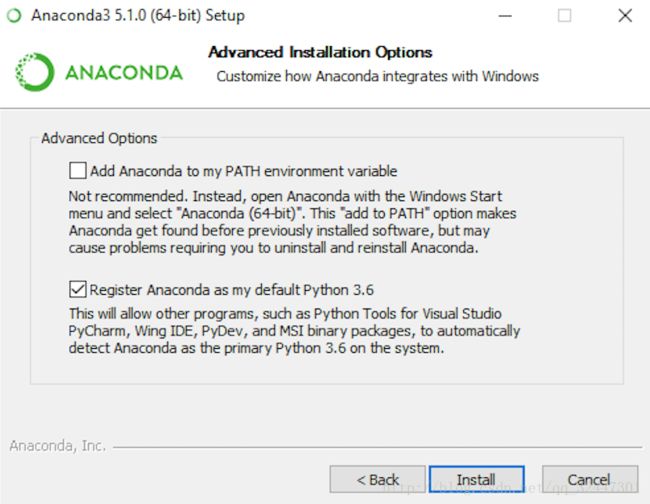Click the 'Advanced Installation Options' heading
The width and height of the screenshot is (650, 504).
[x=320, y=52]
